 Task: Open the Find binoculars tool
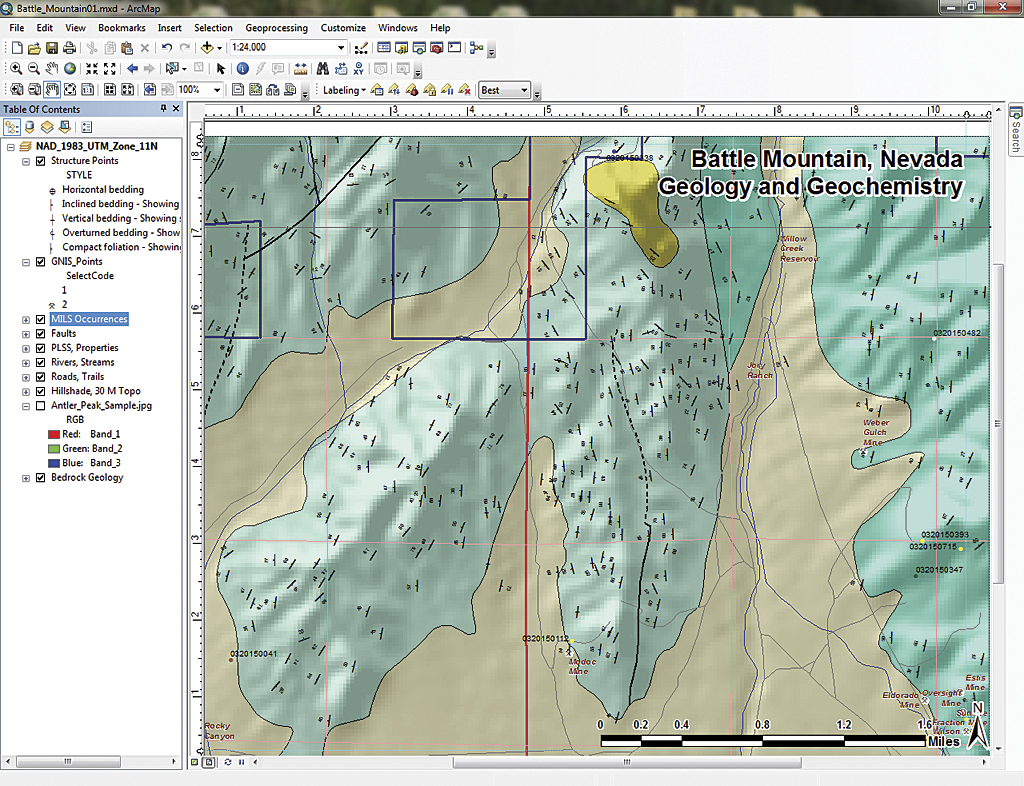pyautogui.click(x=323, y=69)
